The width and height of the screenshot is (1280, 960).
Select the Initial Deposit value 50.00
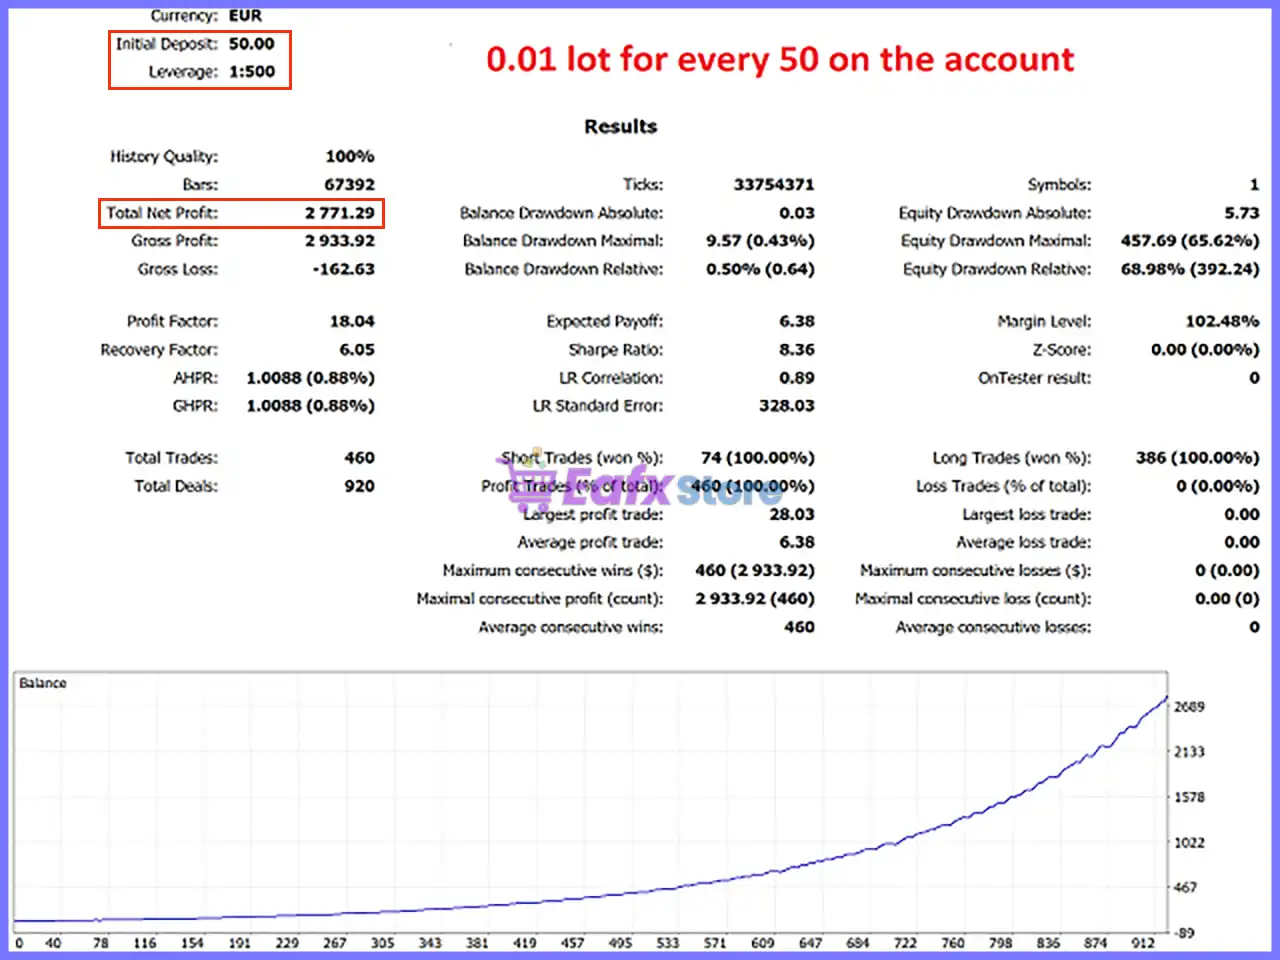click(251, 44)
